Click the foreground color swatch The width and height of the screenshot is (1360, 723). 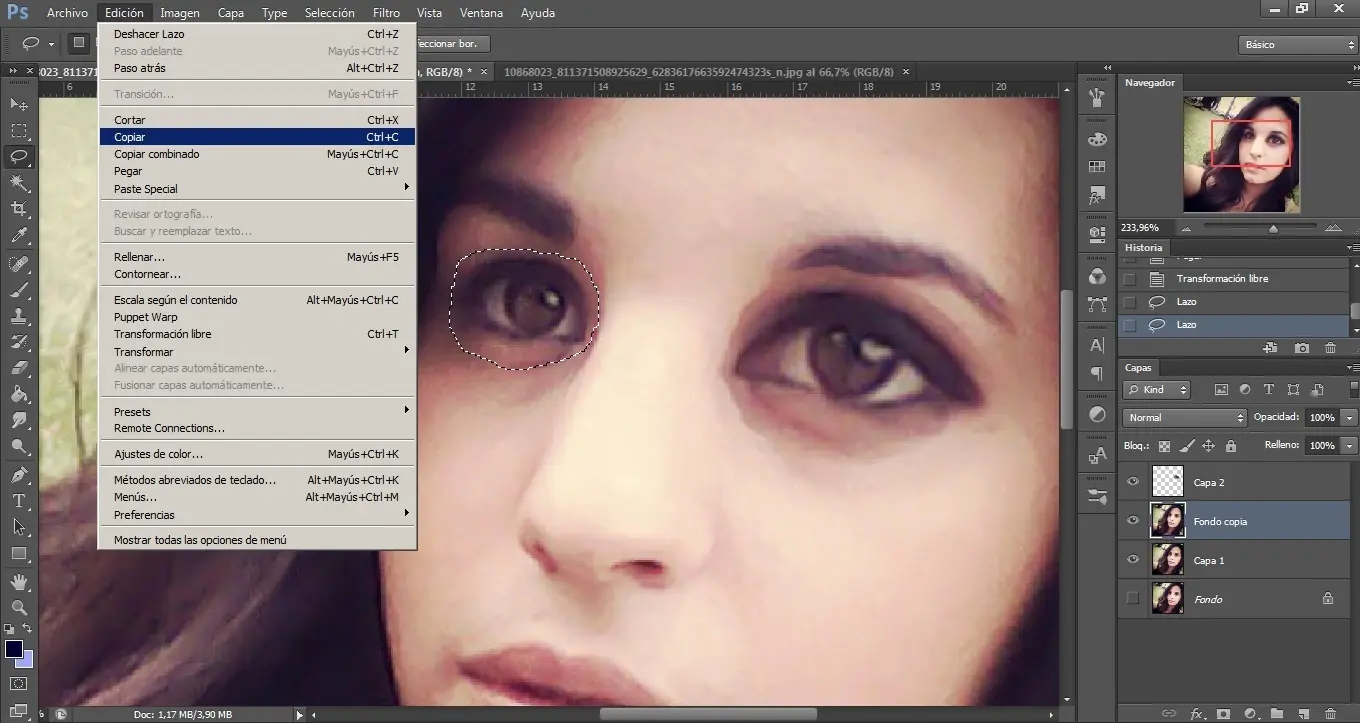[x=14, y=649]
